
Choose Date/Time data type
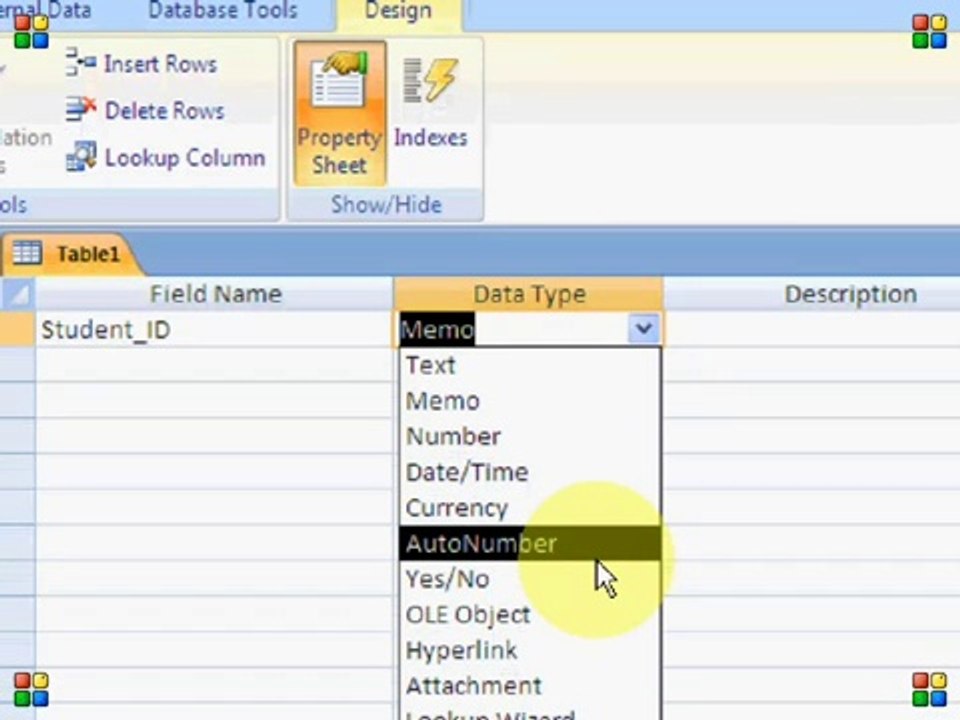[x=530, y=472]
